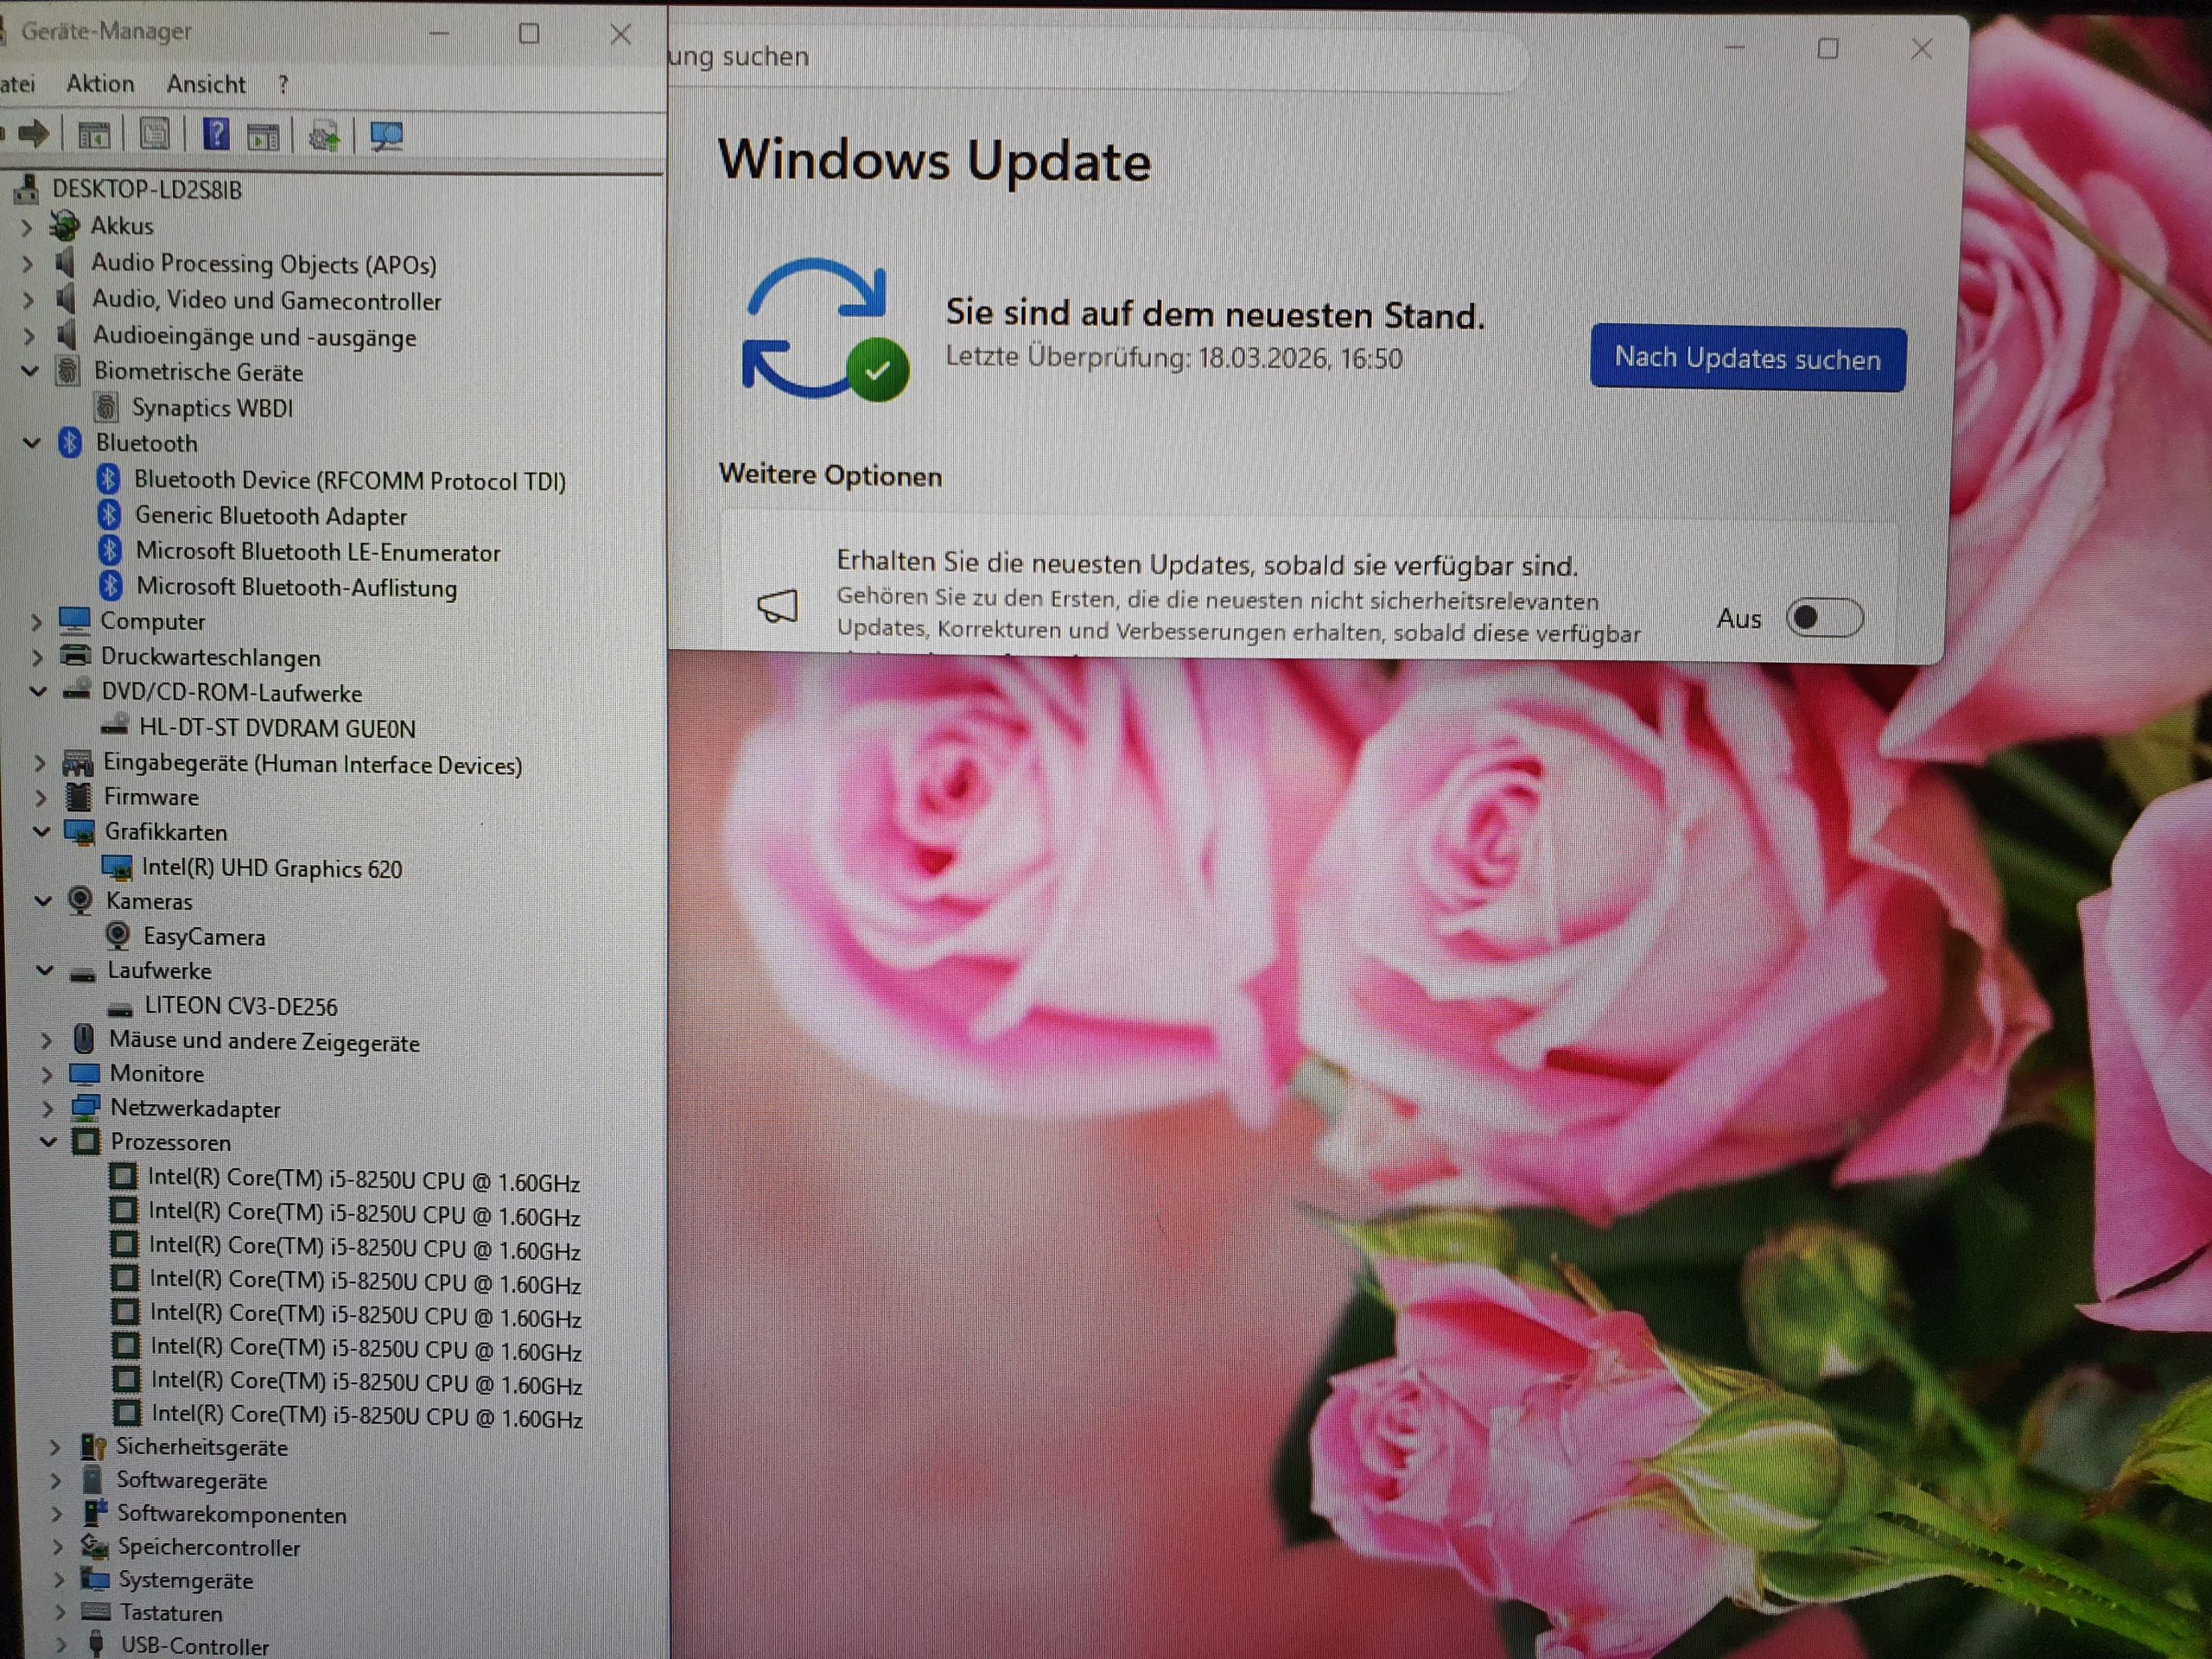Expand the Akkus category
The height and width of the screenshot is (1659, 2212).
[27, 227]
